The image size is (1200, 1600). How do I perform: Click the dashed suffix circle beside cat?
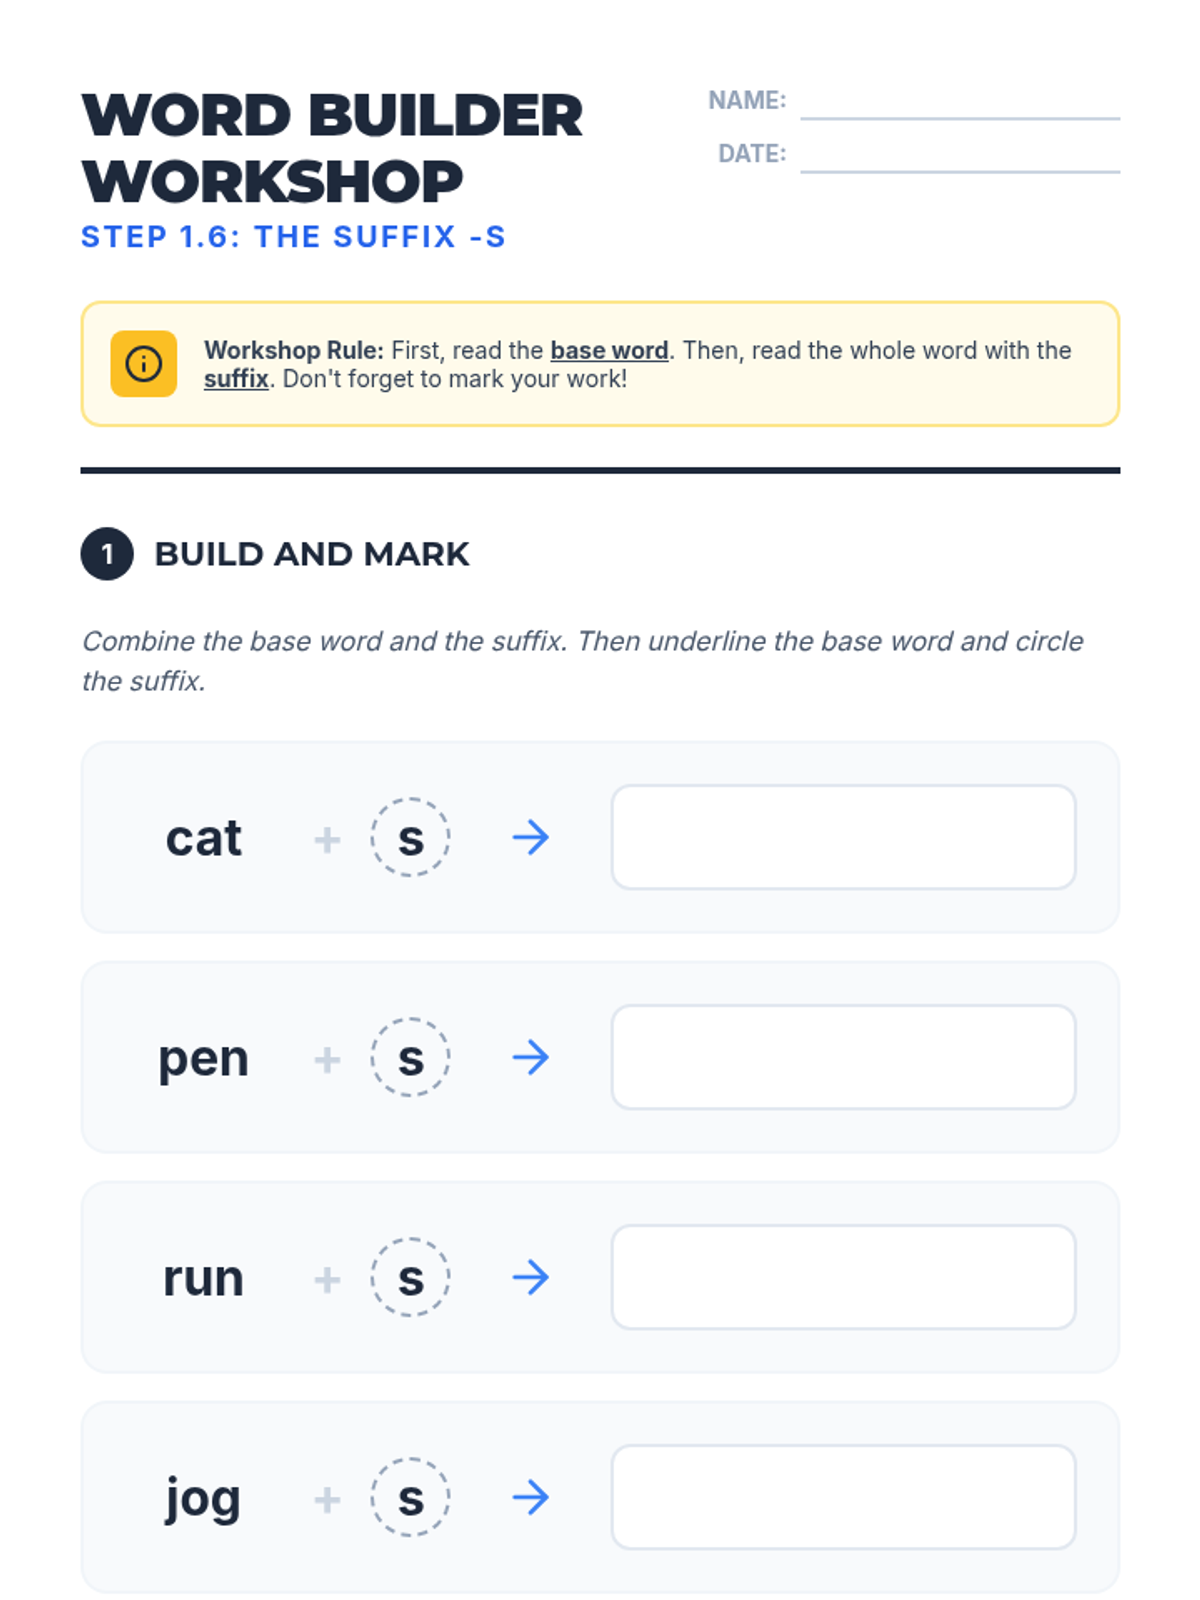point(410,838)
